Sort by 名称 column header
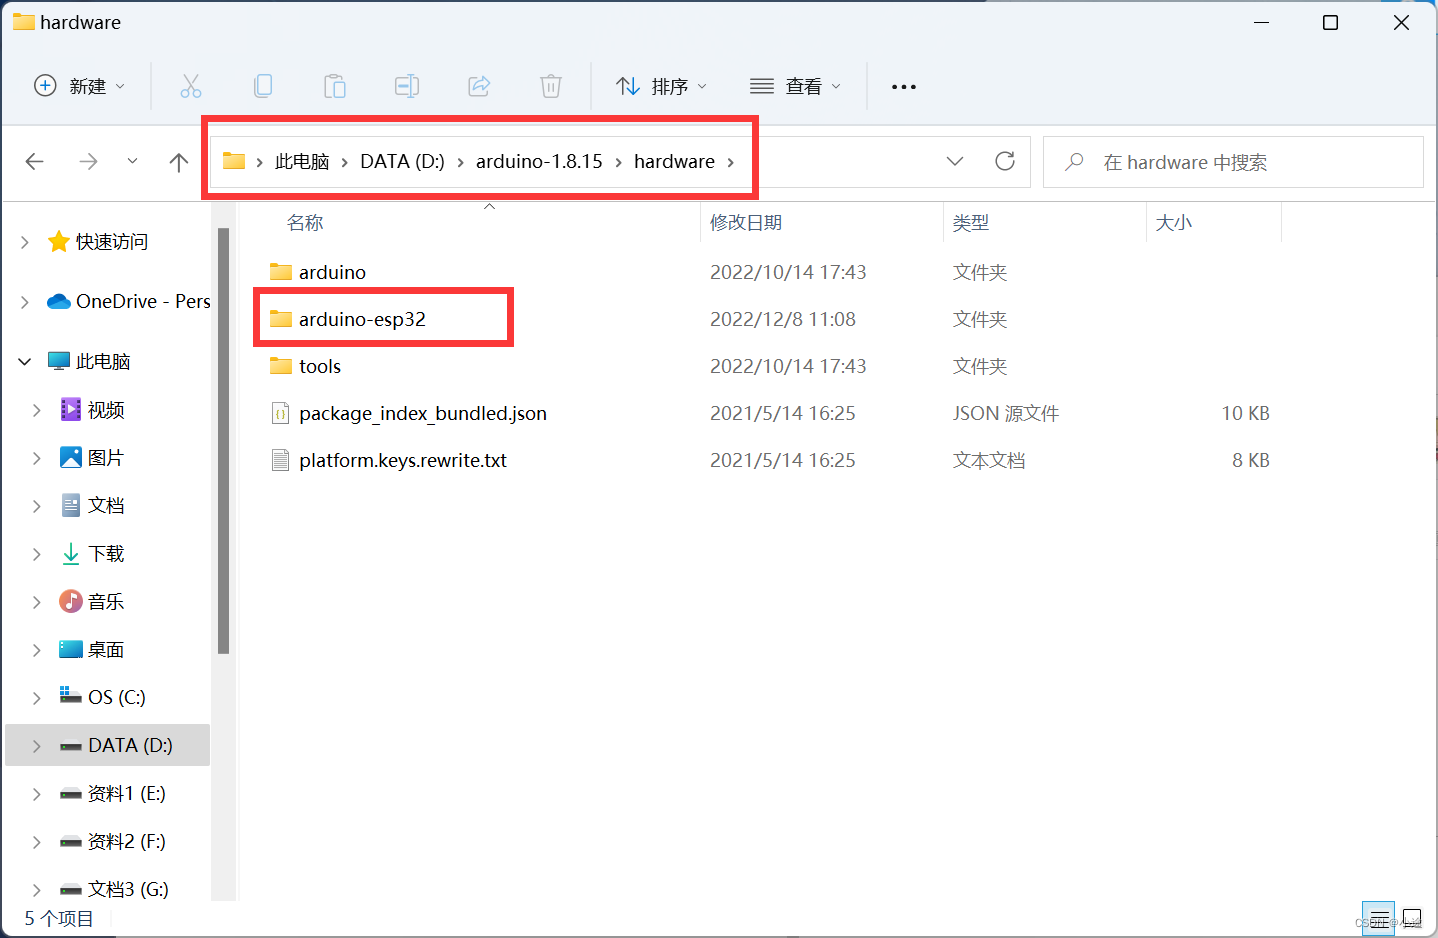The image size is (1438, 938). [305, 222]
